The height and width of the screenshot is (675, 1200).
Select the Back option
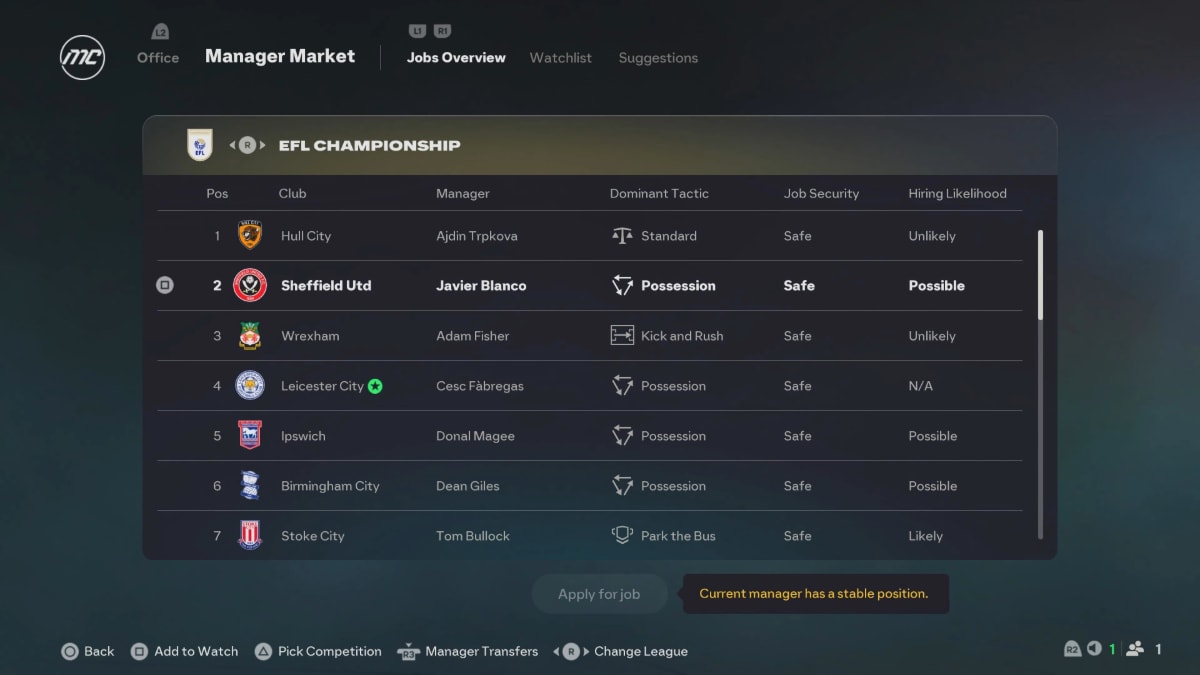[88, 651]
